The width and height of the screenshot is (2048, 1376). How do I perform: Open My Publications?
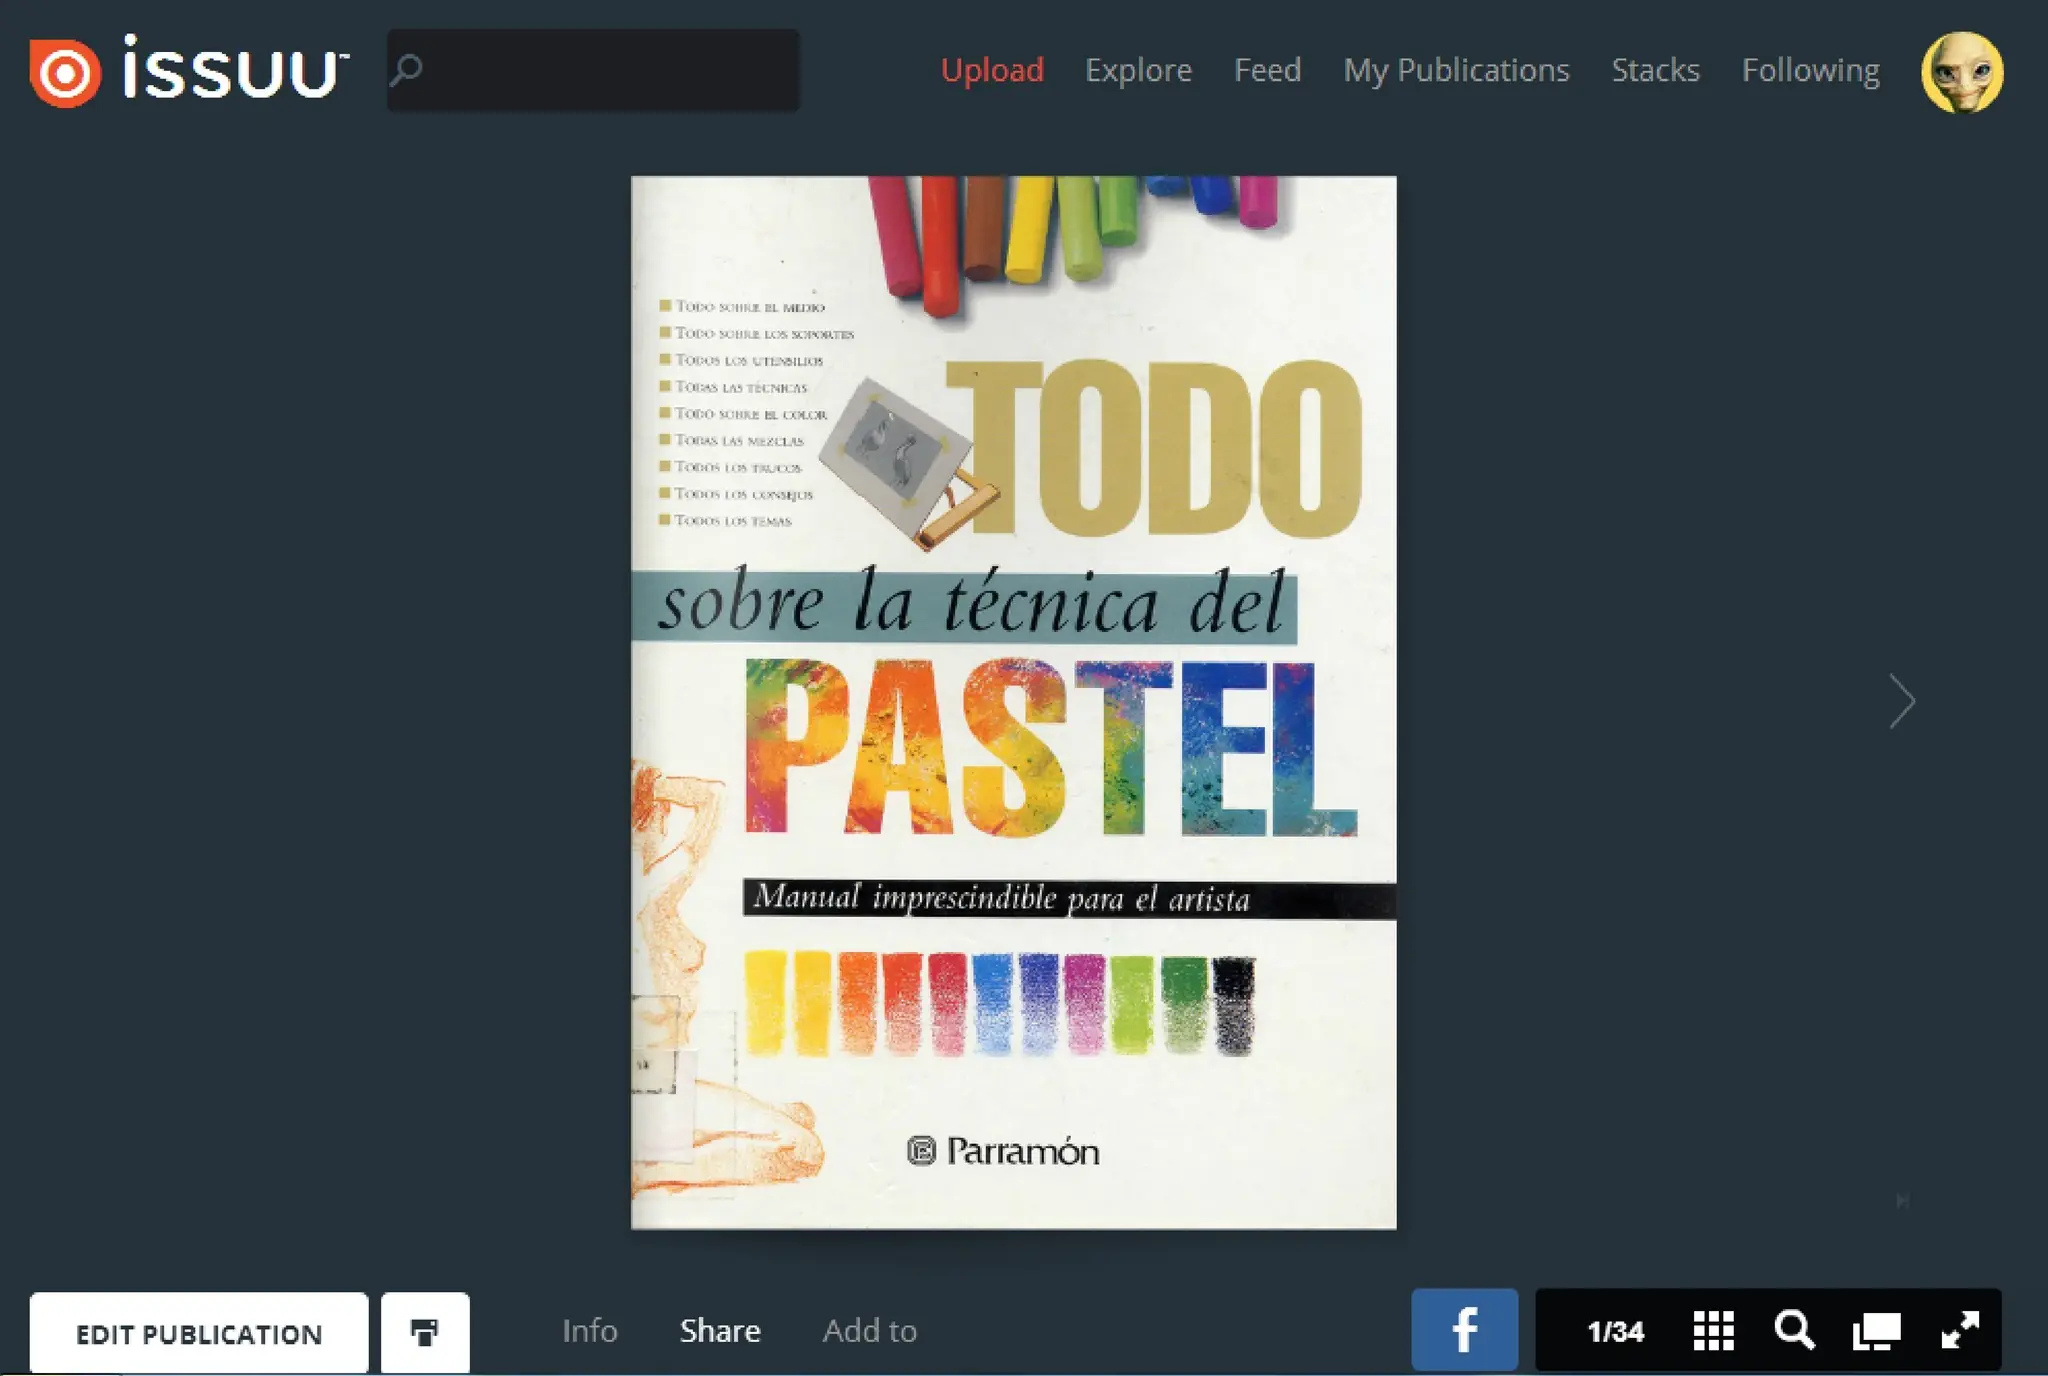click(1456, 70)
